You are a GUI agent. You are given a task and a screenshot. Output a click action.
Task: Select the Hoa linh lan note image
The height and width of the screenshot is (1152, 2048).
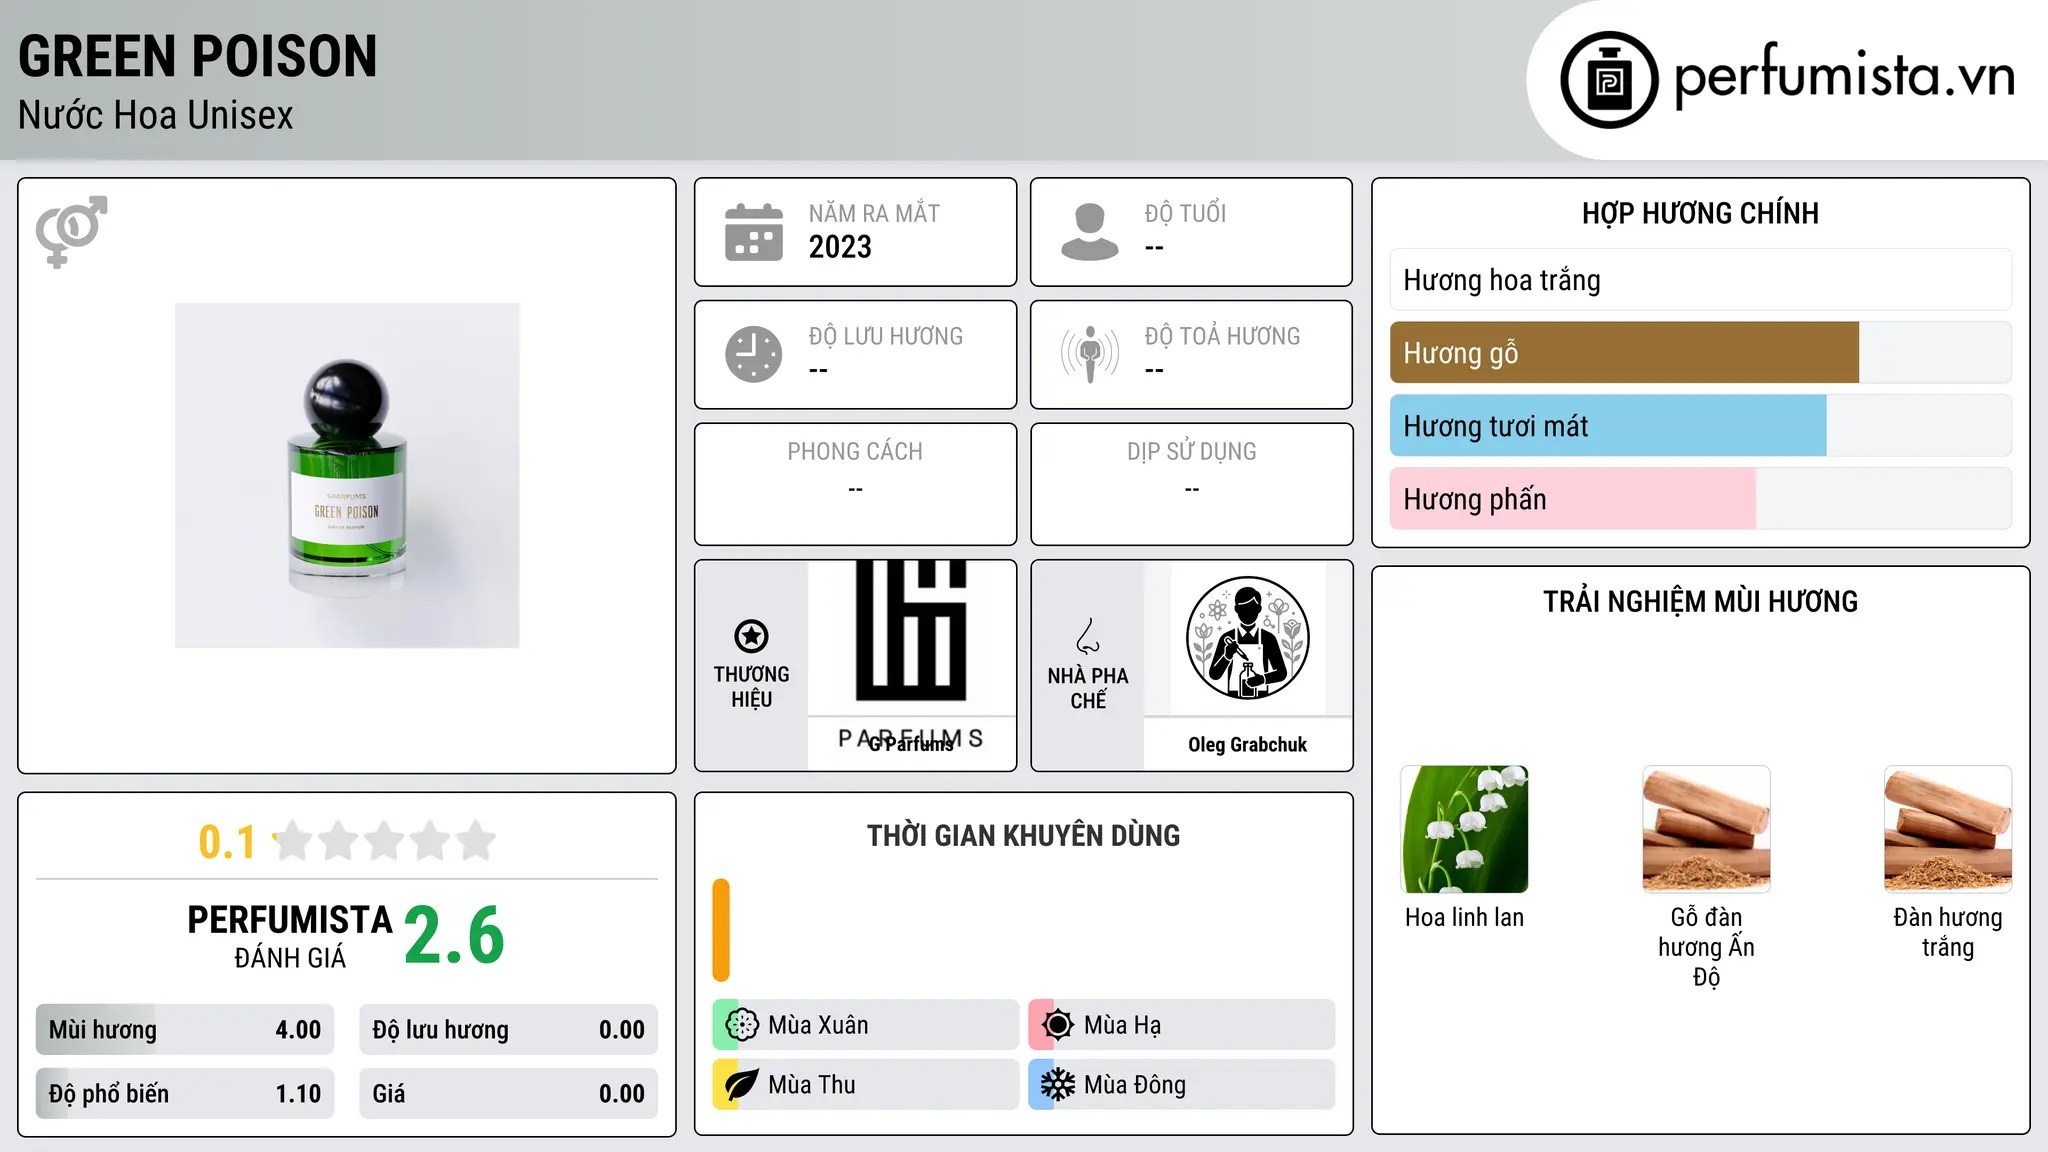pos(1465,829)
